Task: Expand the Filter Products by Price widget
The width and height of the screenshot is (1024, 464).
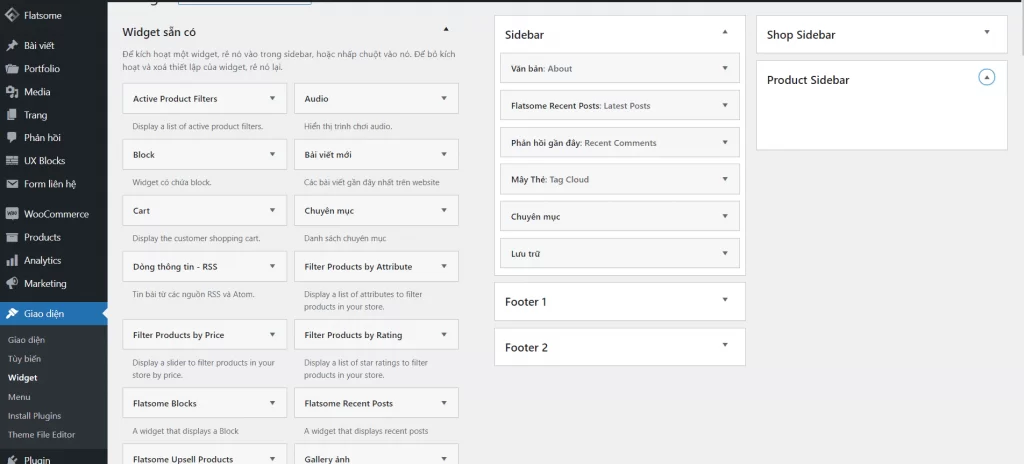Action: point(272,334)
